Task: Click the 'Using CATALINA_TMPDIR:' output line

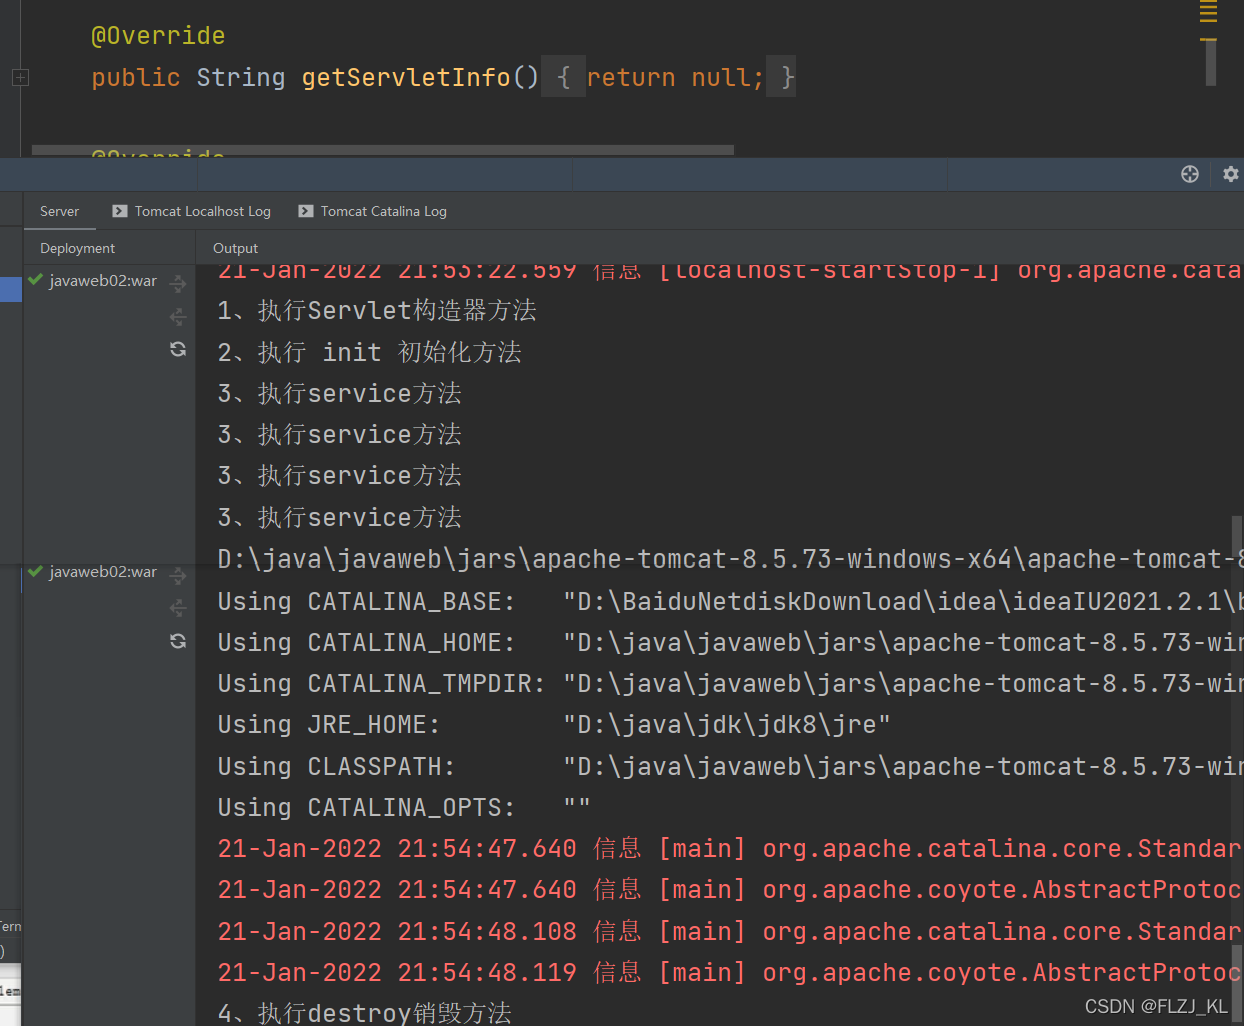Action: [730, 684]
